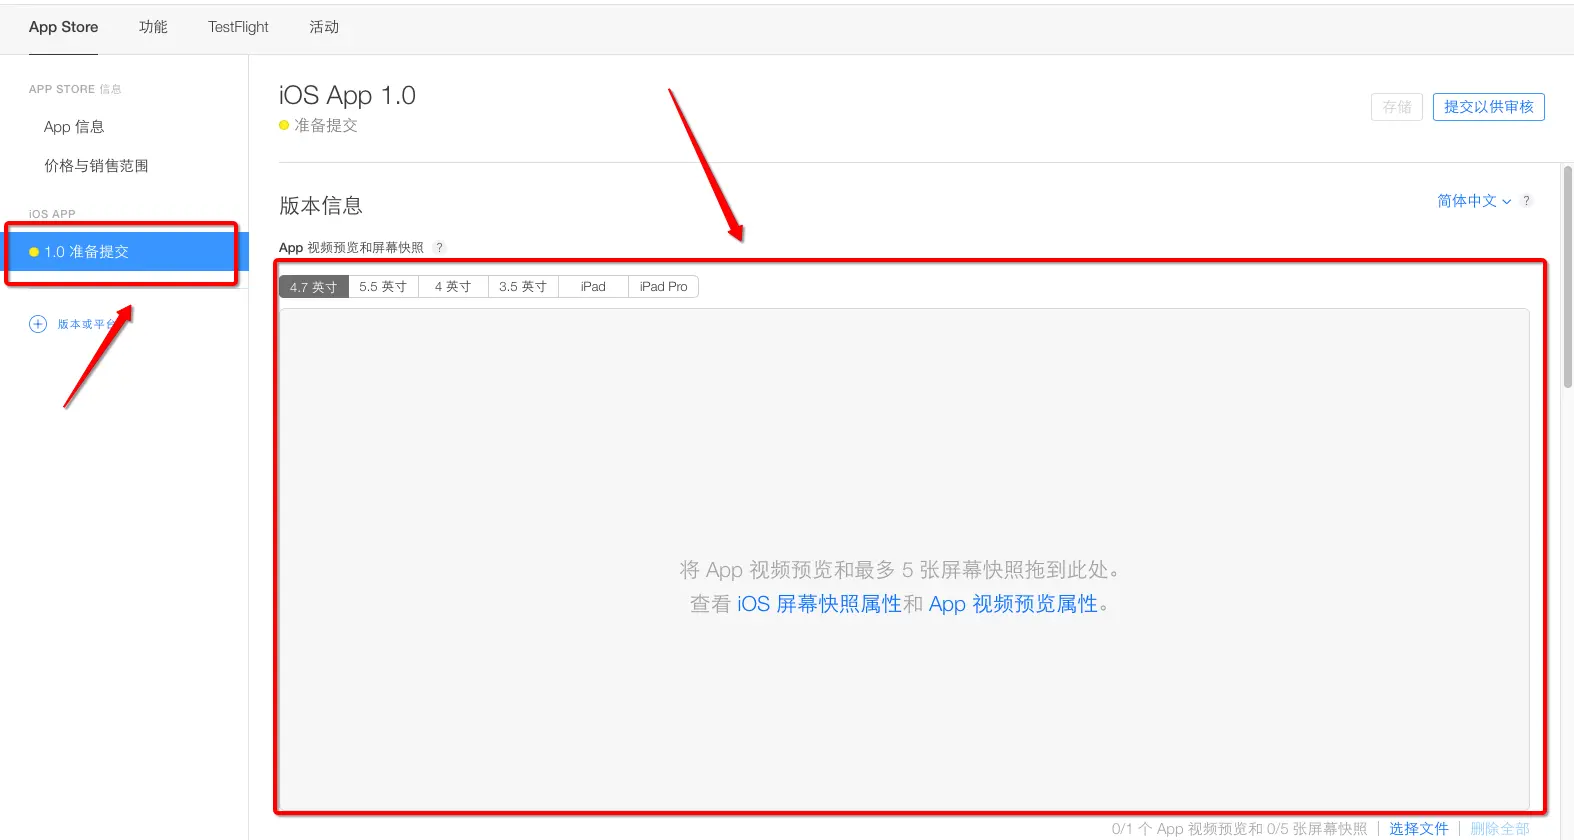The image size is (1574, 840).
Task: Open App 信息 in the sidebar
Action: [74, 127]
